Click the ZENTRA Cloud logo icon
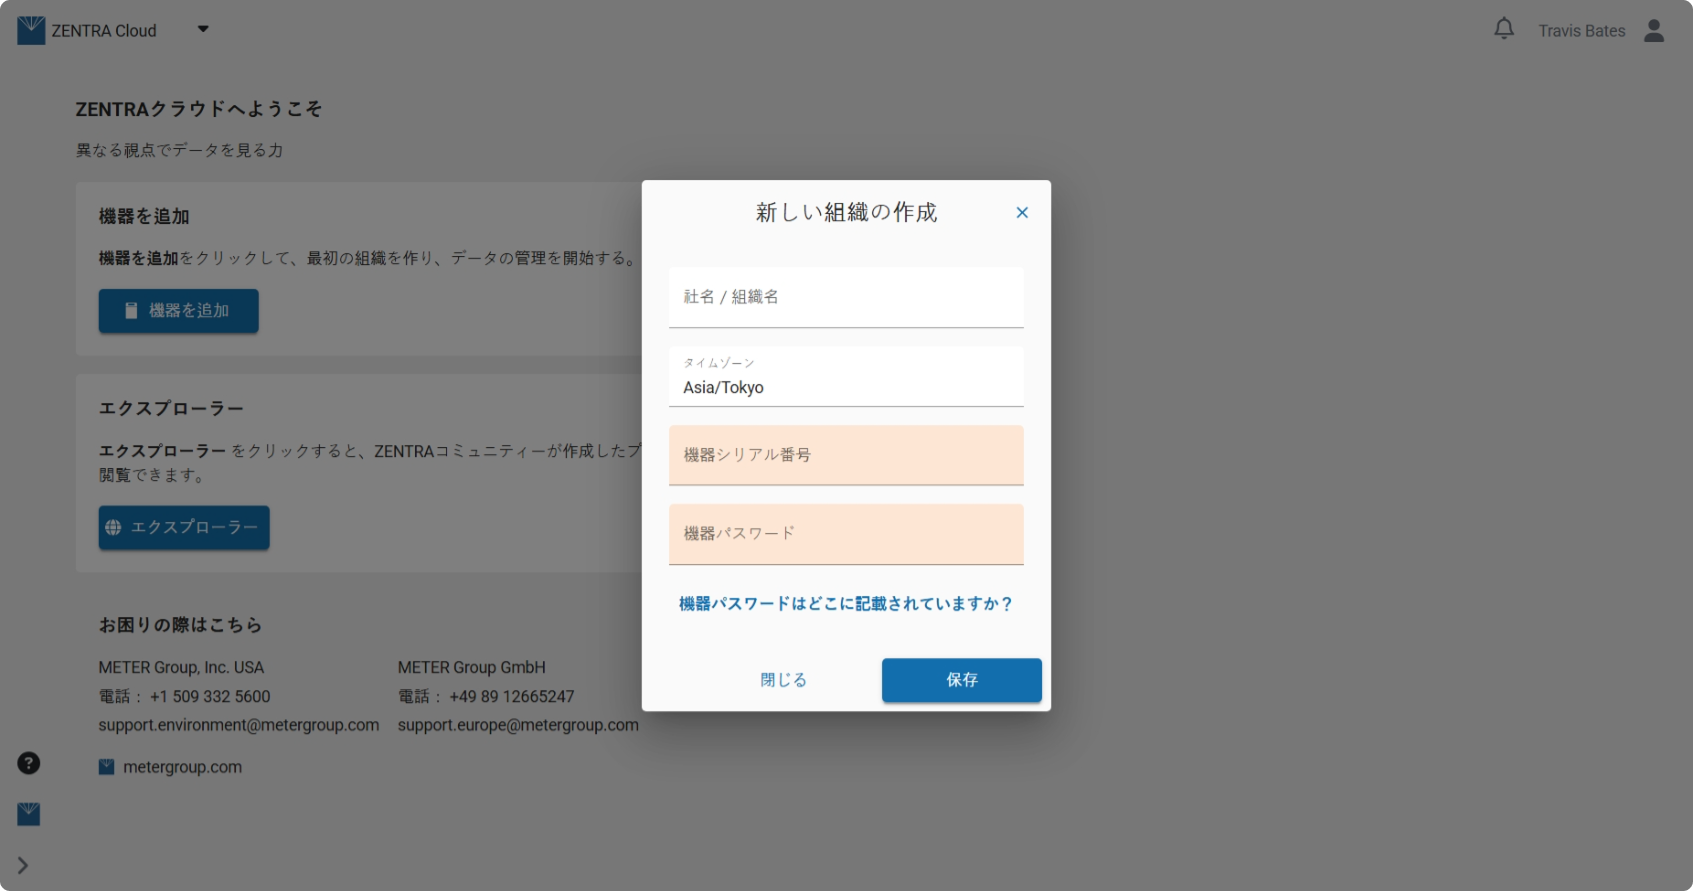This screenshot has width=1693, height=891. pos(31,30)
